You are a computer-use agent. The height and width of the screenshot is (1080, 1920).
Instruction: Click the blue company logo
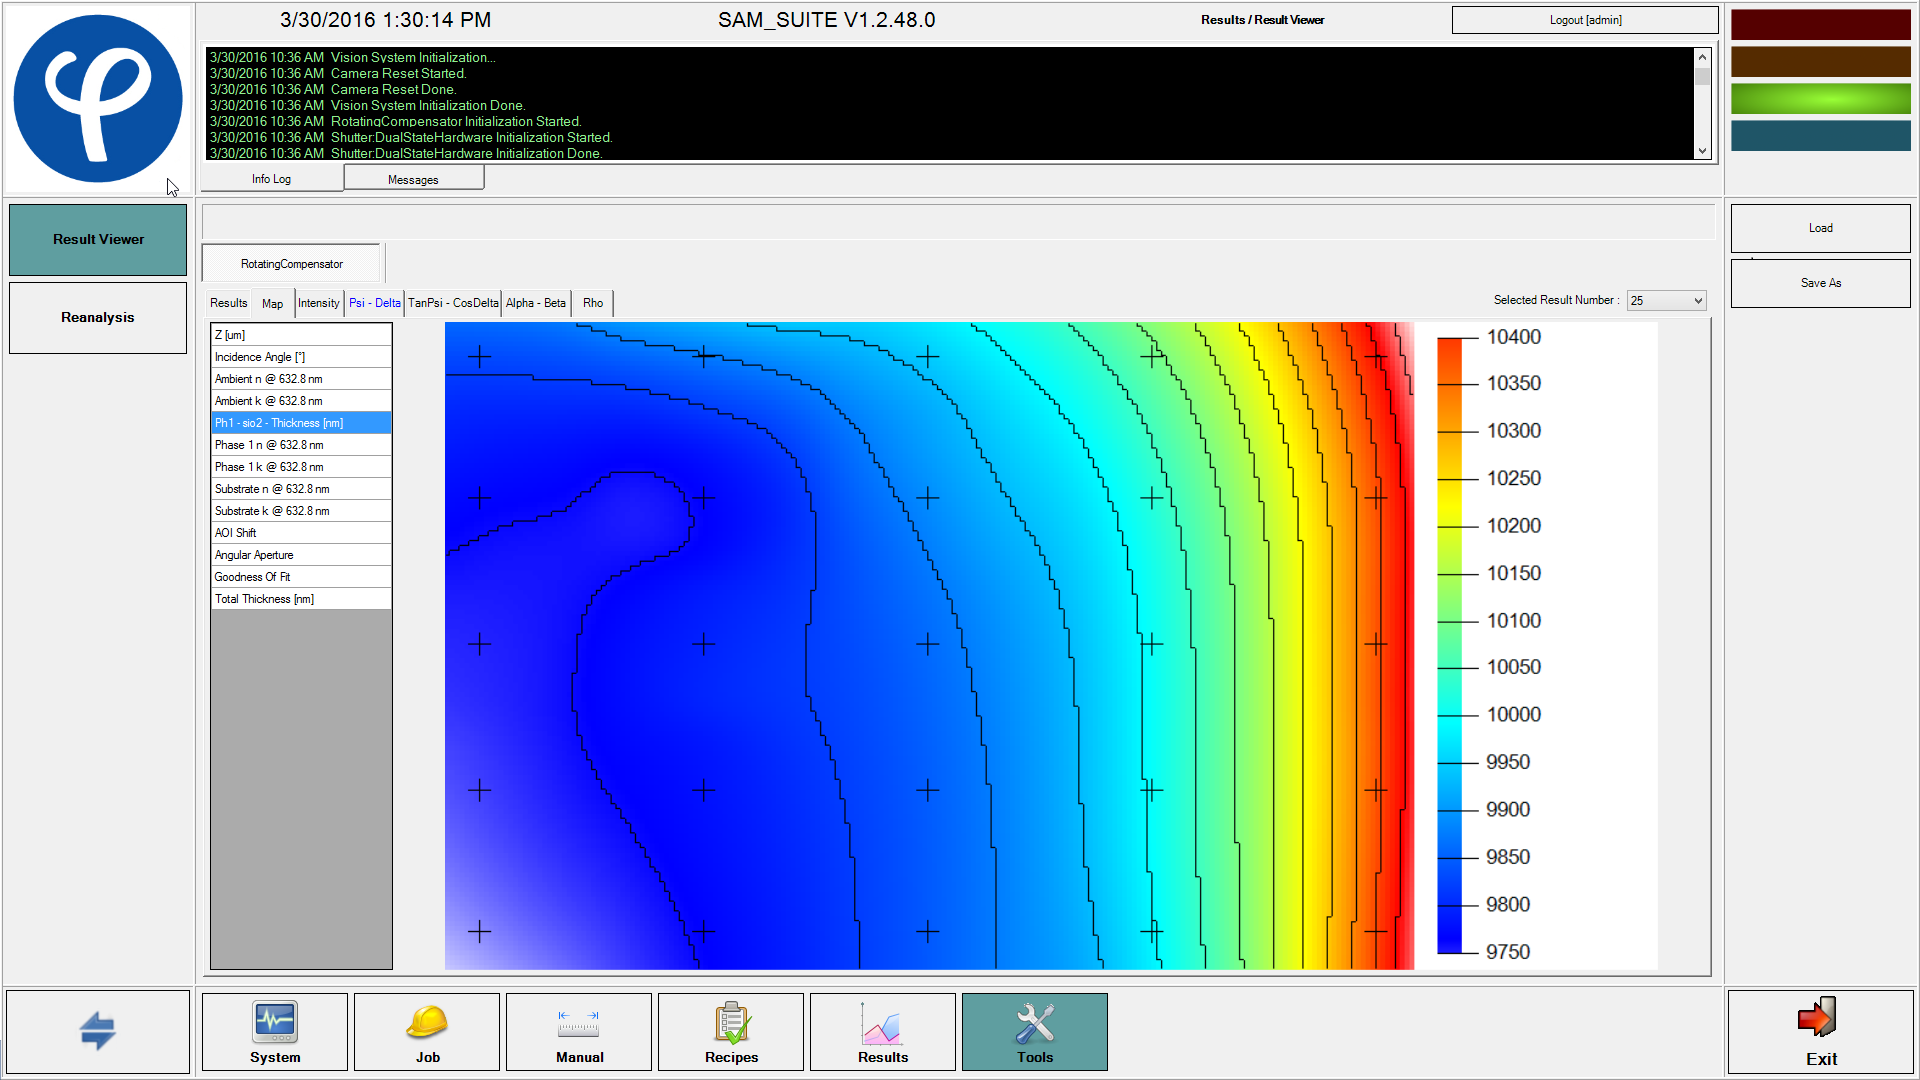click(98, 98)
